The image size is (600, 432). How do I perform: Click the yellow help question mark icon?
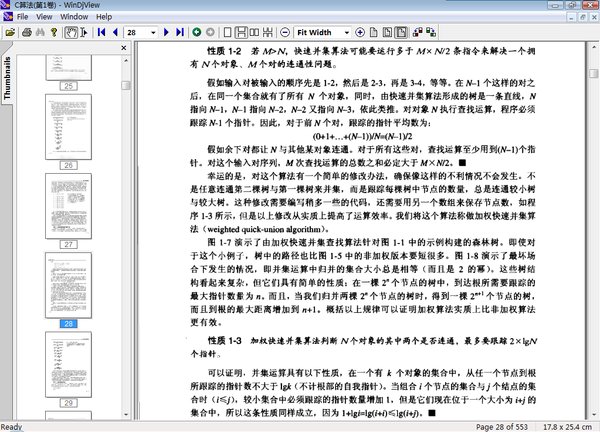tap(54, 33)
